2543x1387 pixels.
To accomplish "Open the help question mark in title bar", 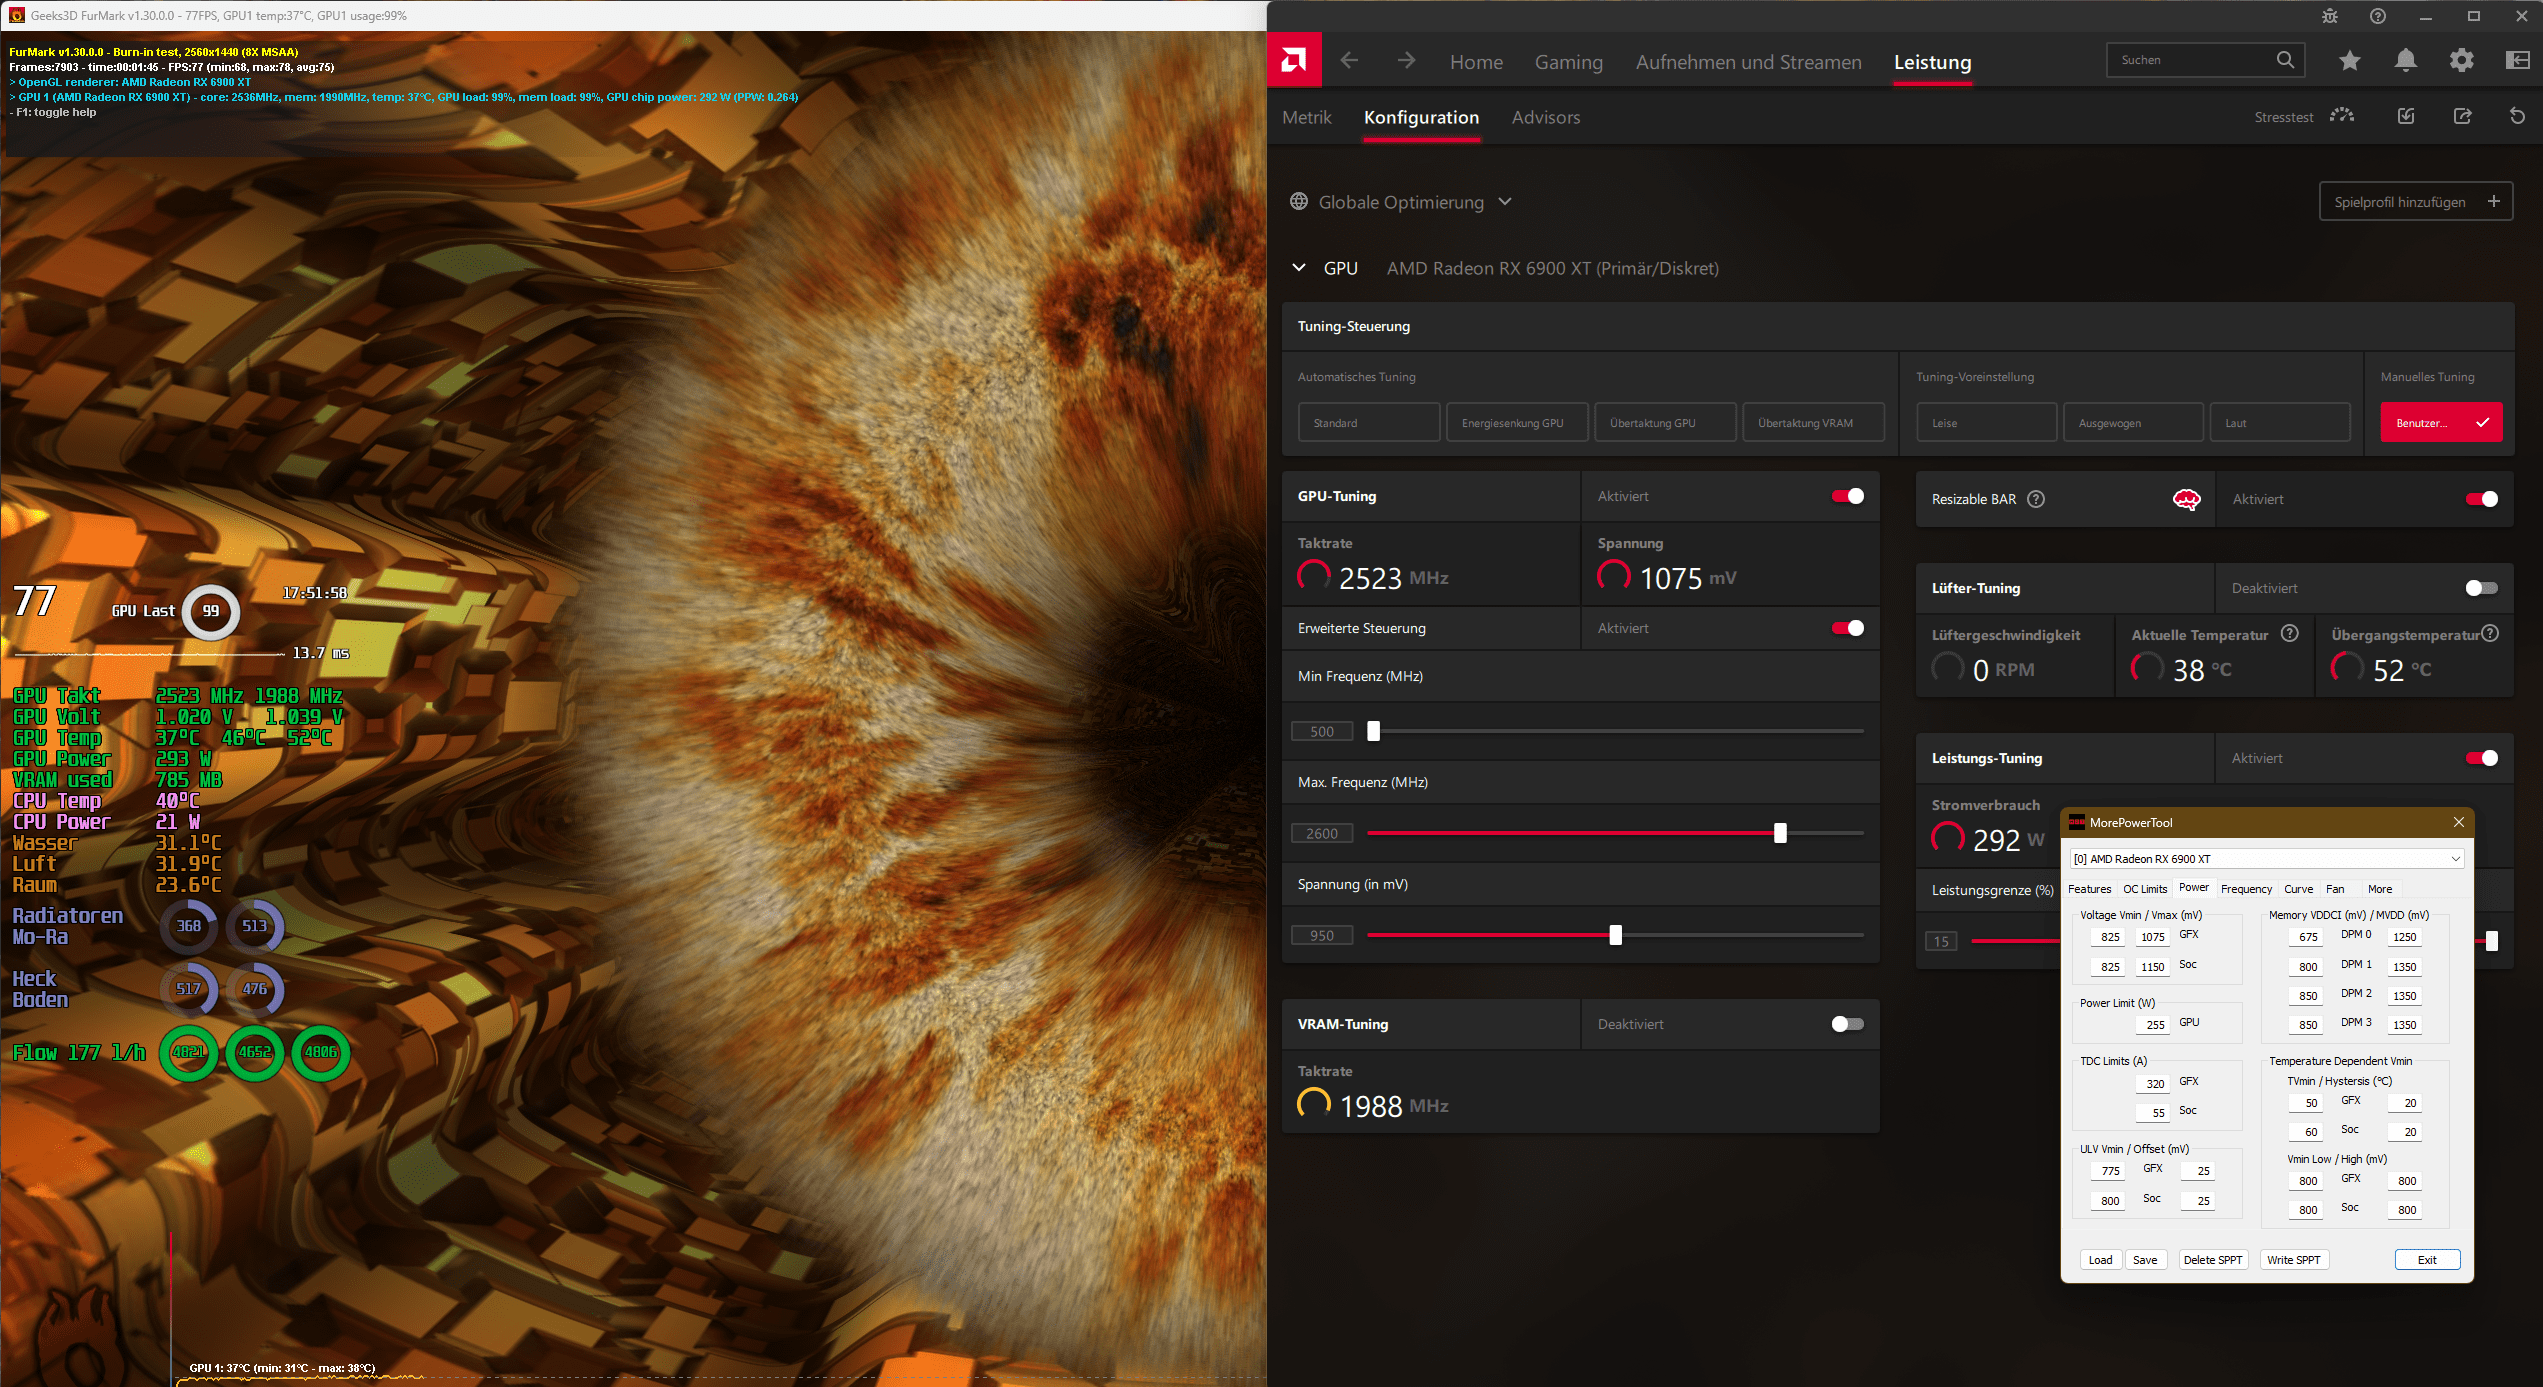I will point(2378,16).
